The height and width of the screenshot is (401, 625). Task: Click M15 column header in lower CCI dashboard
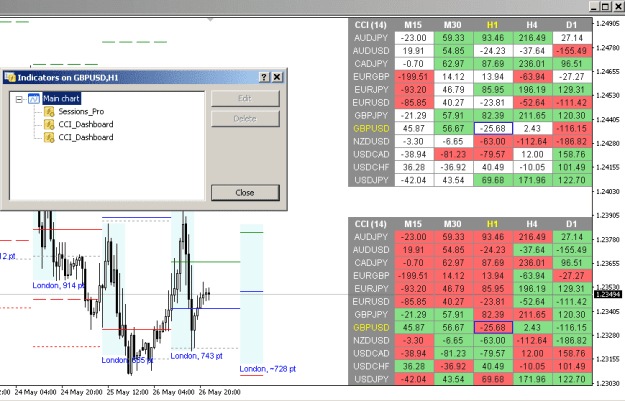413,224
